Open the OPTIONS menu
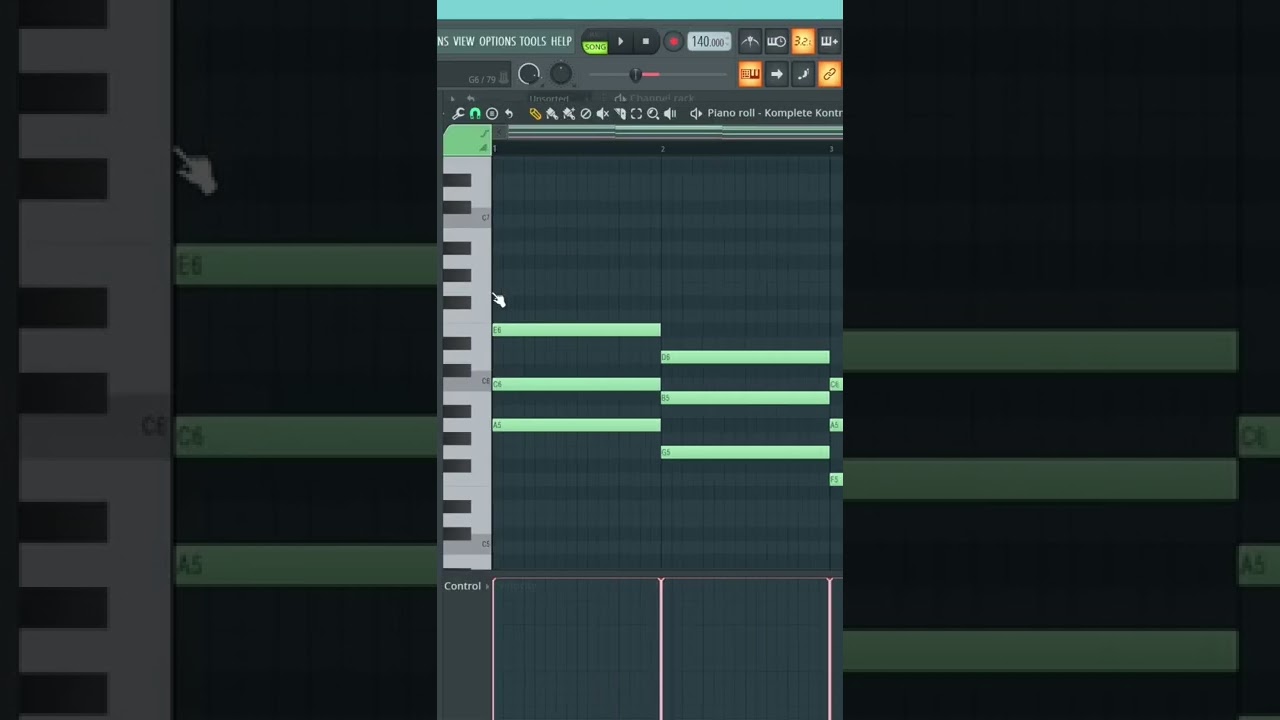The image size is (1280, 720). pos(497,42)
